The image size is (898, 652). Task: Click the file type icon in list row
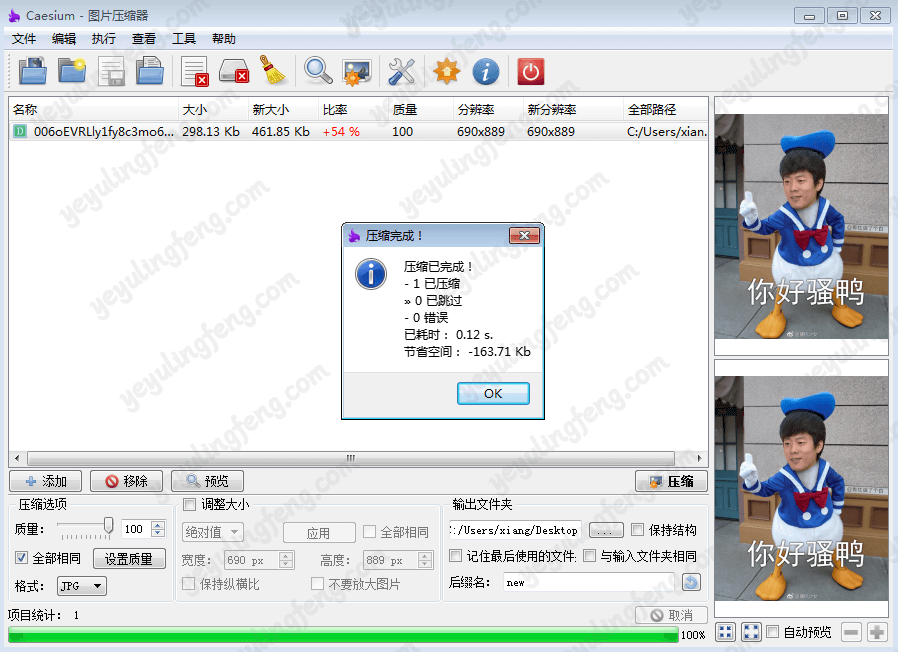20,131
